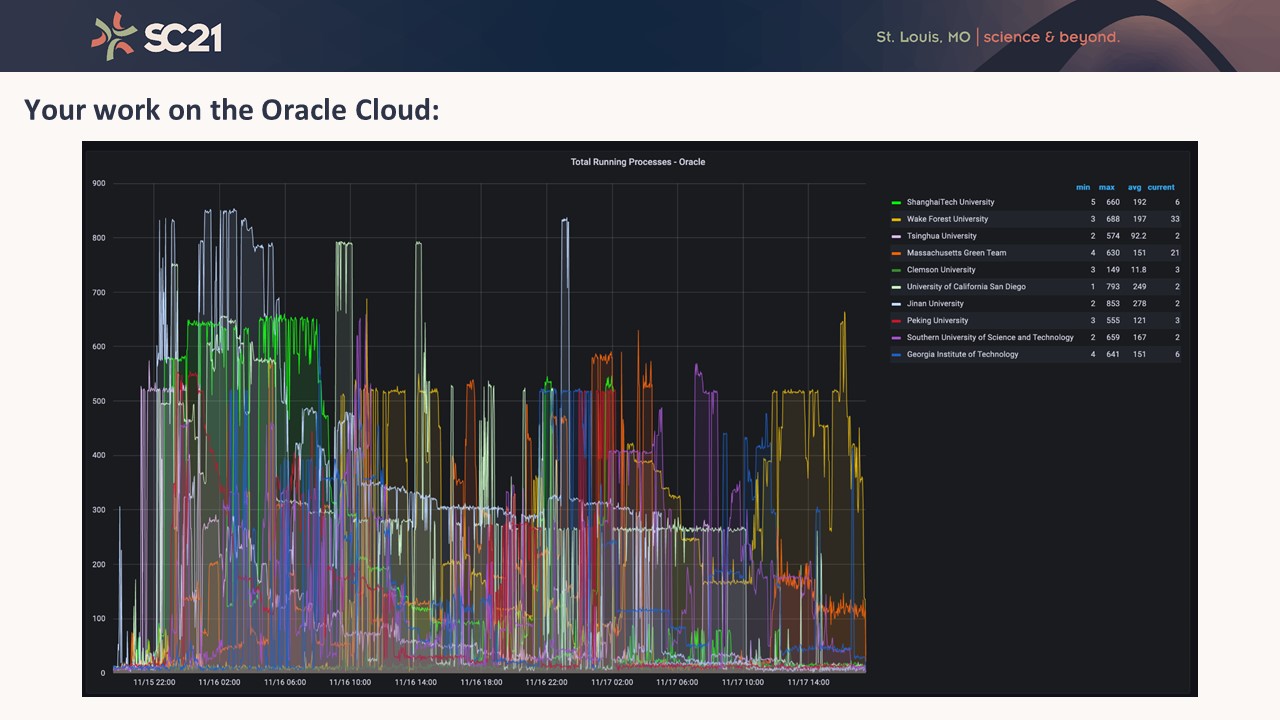1280x720 pixels.
Task: Select the Tsinghua University legend entry
Action: point(941,236)
